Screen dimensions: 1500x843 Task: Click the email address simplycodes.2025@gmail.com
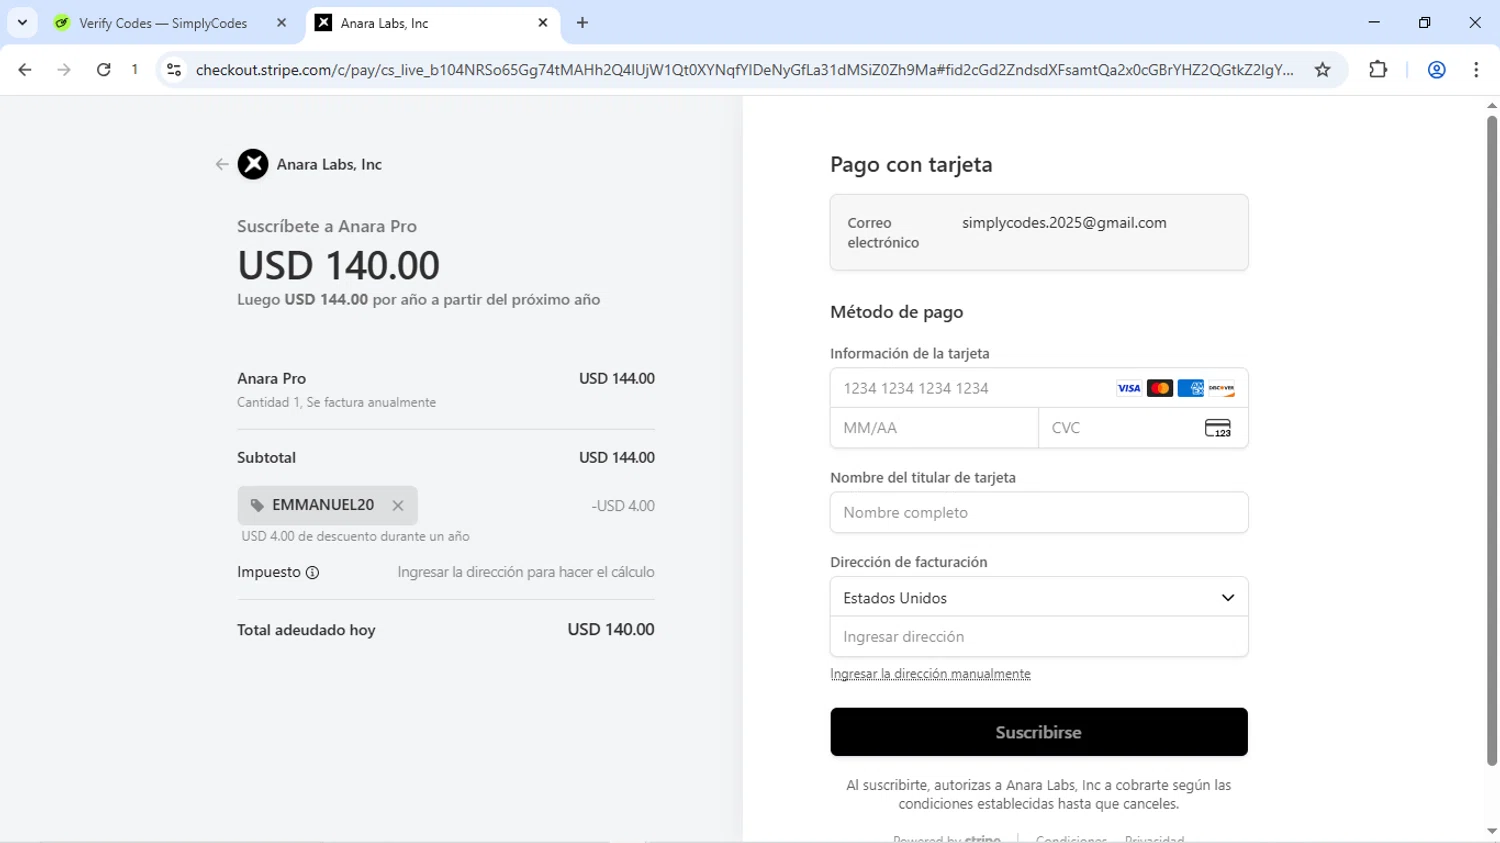[1064, 223]
